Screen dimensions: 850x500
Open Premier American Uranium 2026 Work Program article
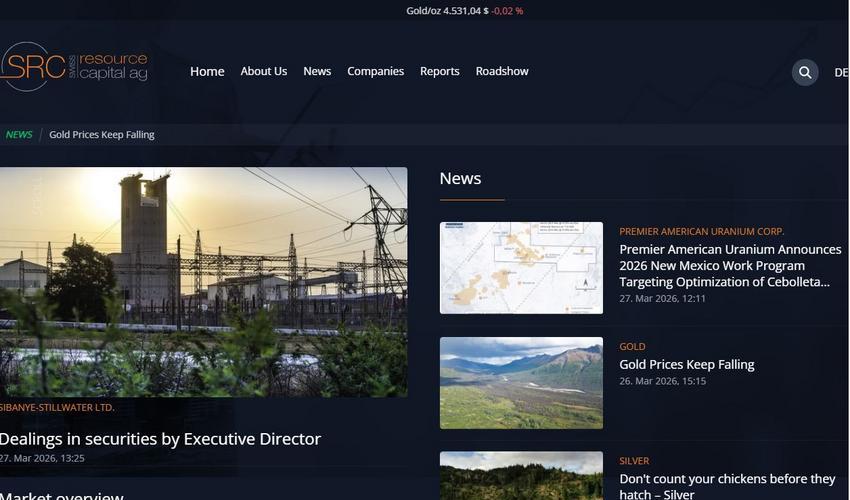[730, 265]
